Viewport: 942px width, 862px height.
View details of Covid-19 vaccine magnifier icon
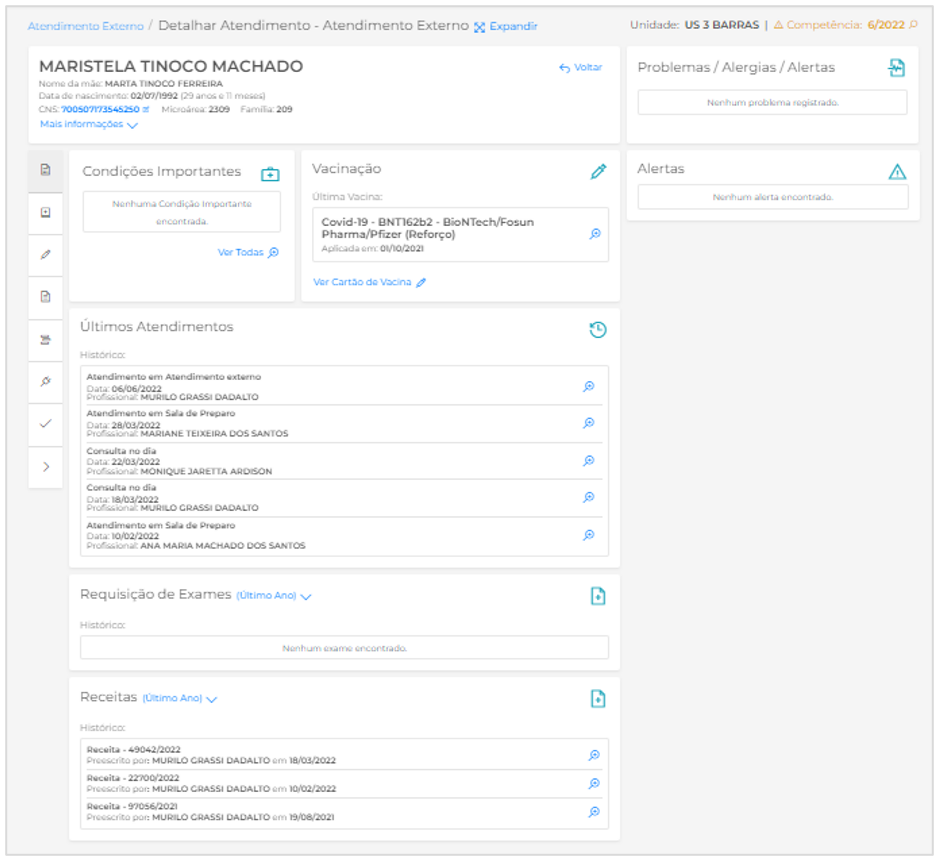[x=594, y=234]
